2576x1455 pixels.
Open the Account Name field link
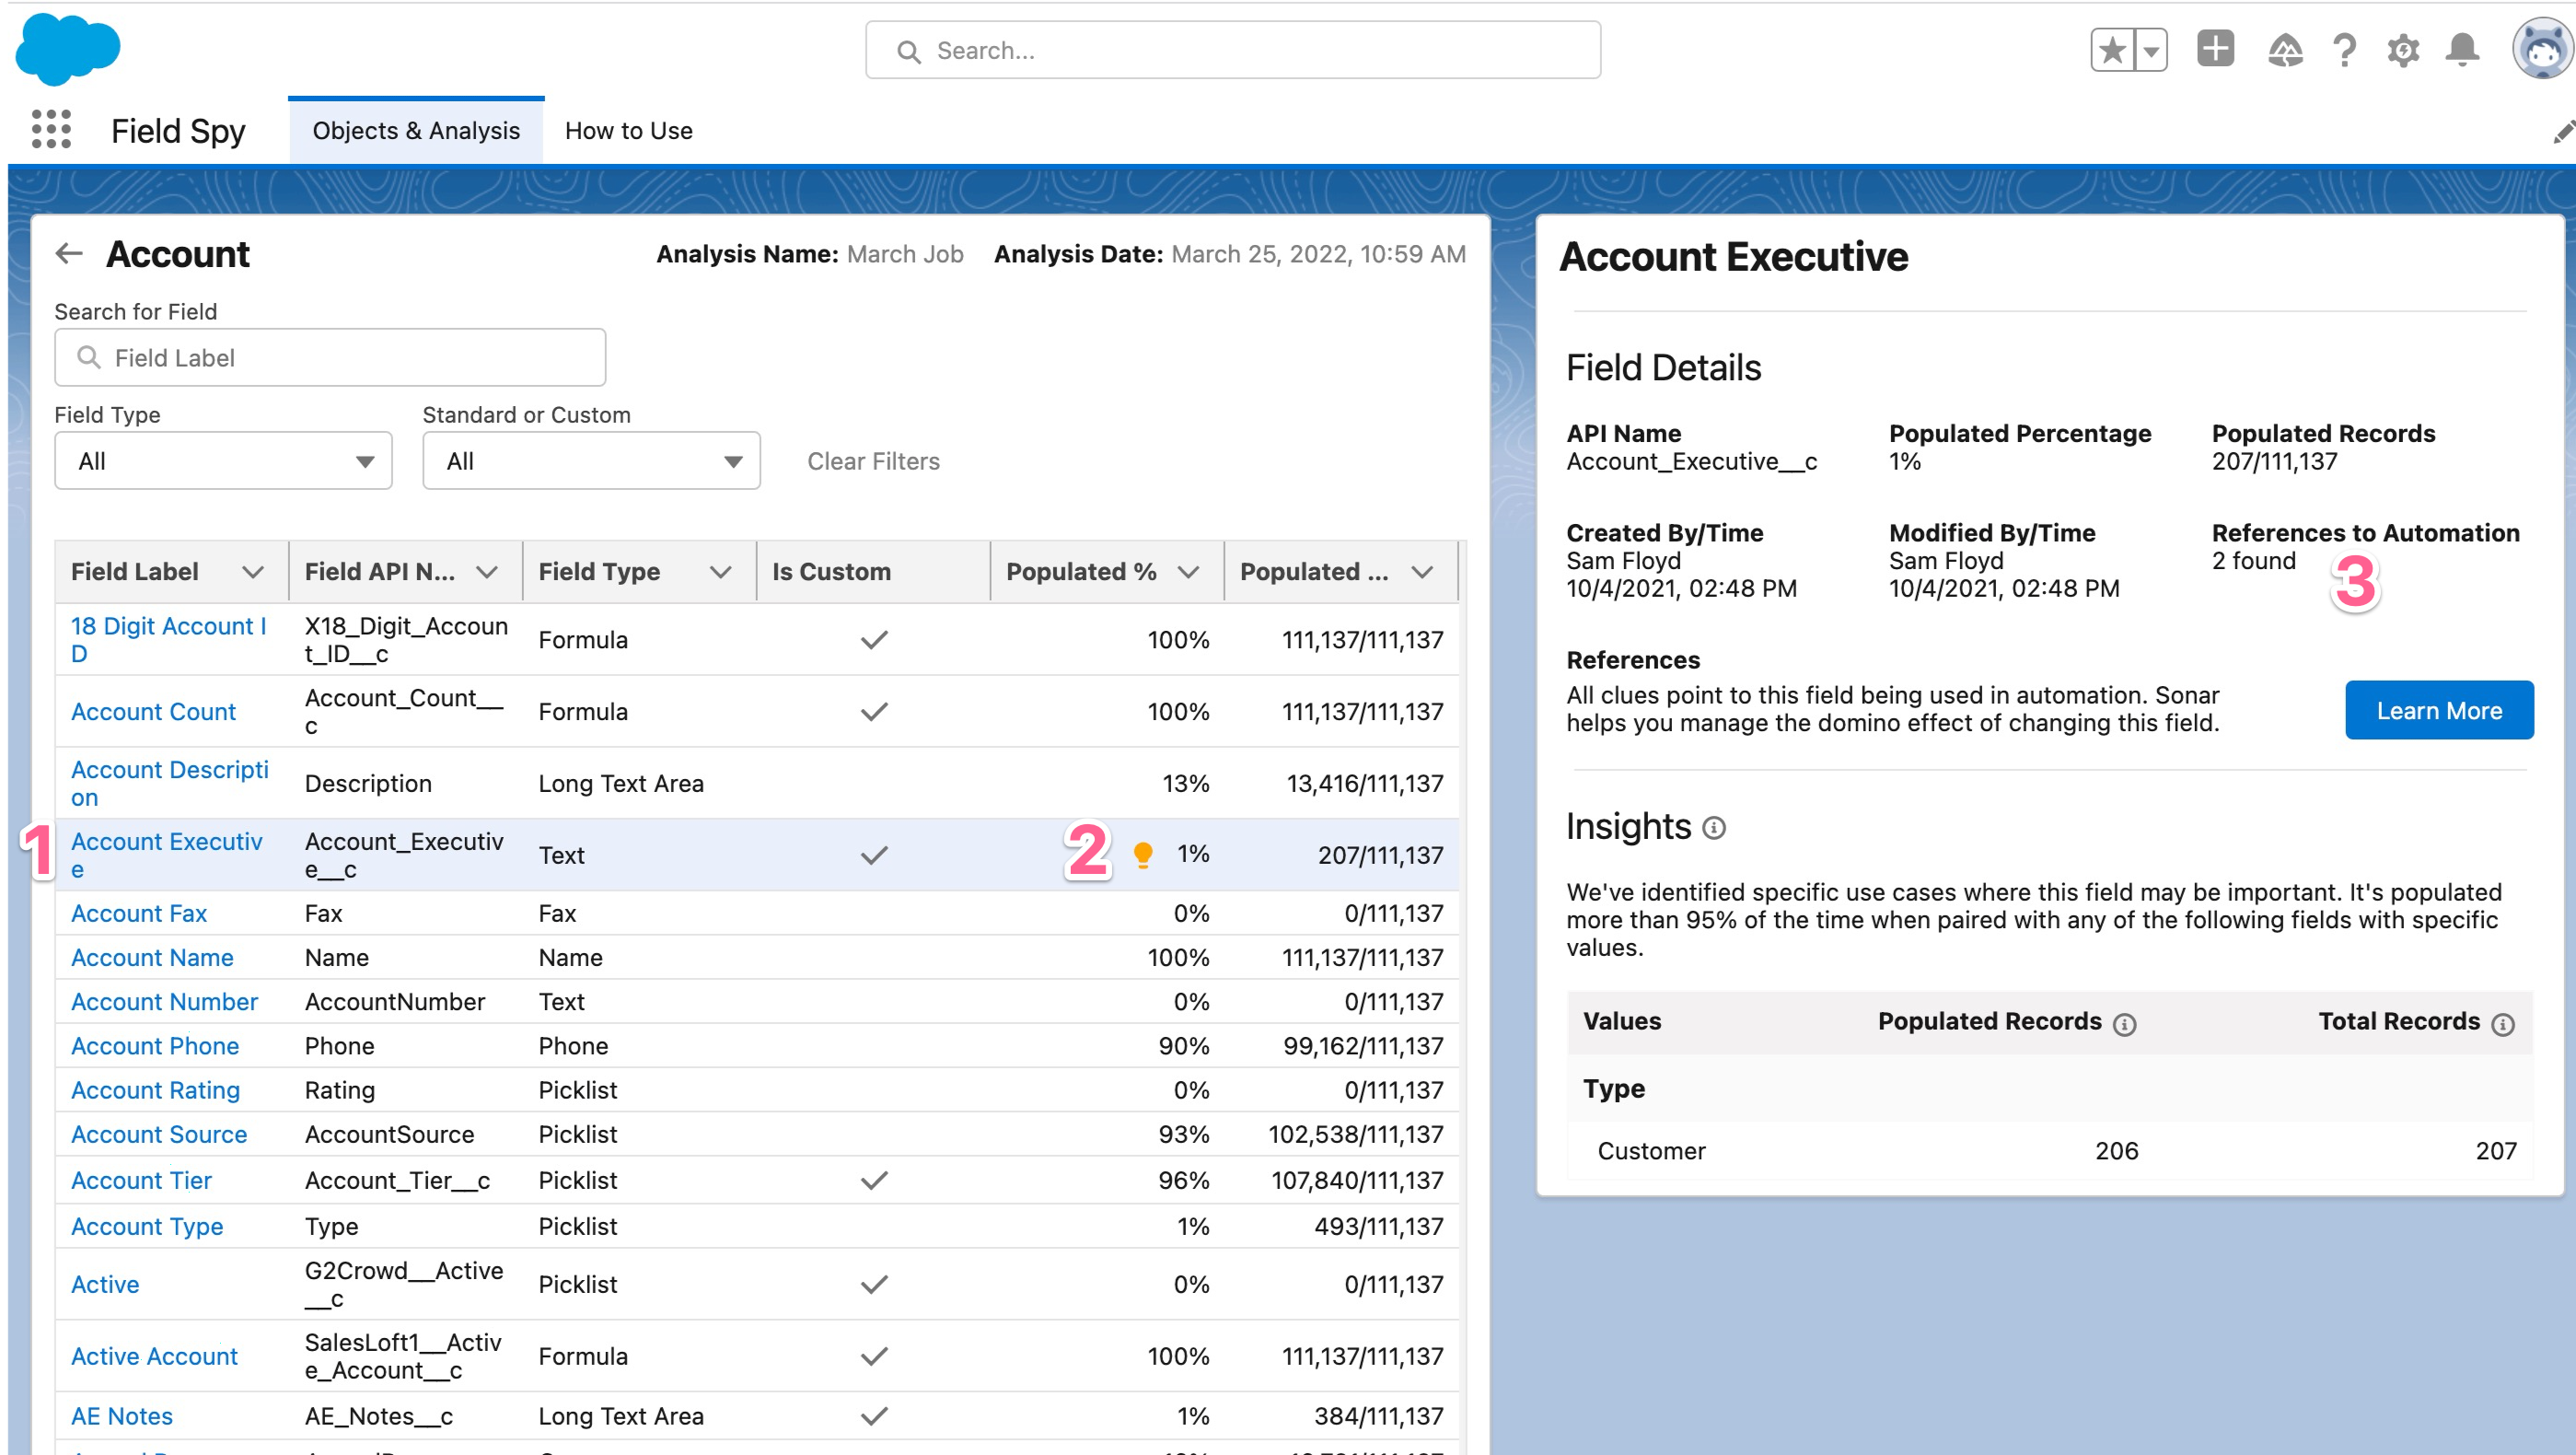pos(152,958)
